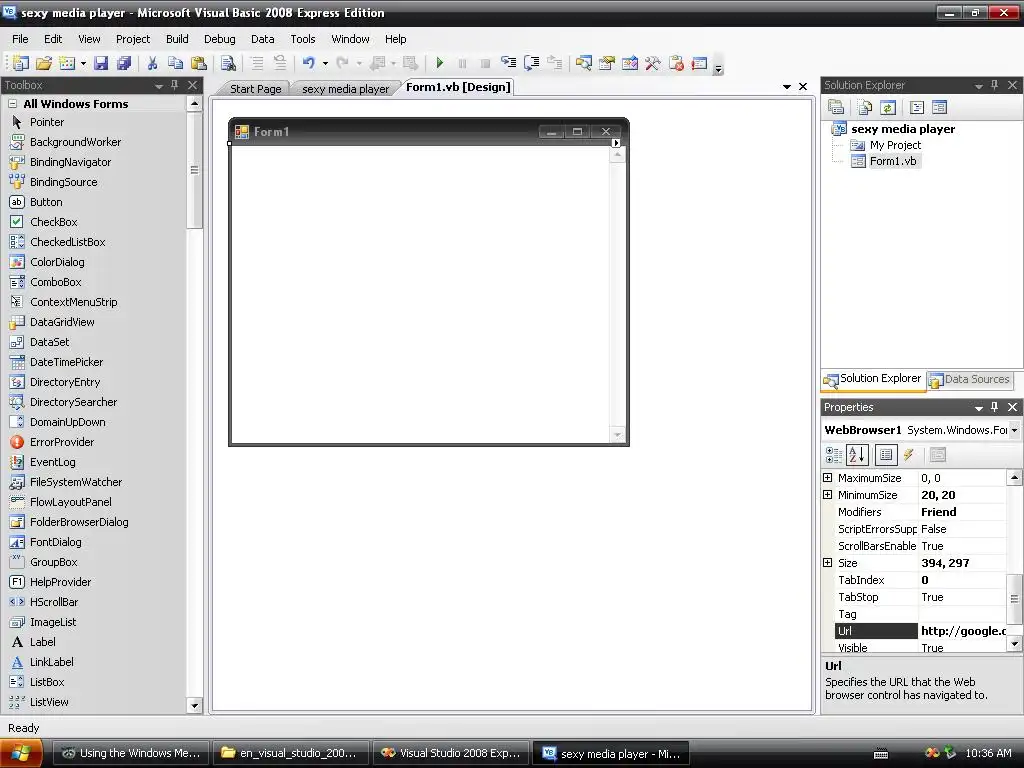Switch Properties grid to Categorized view

(834, 455)
